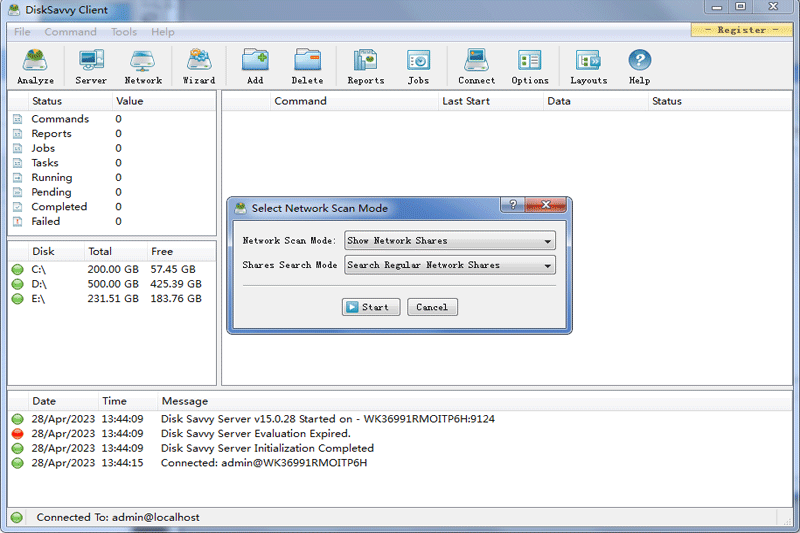
Task: Click the Commands status row icon
Action: pyautogui.click(x=17, y=119)
